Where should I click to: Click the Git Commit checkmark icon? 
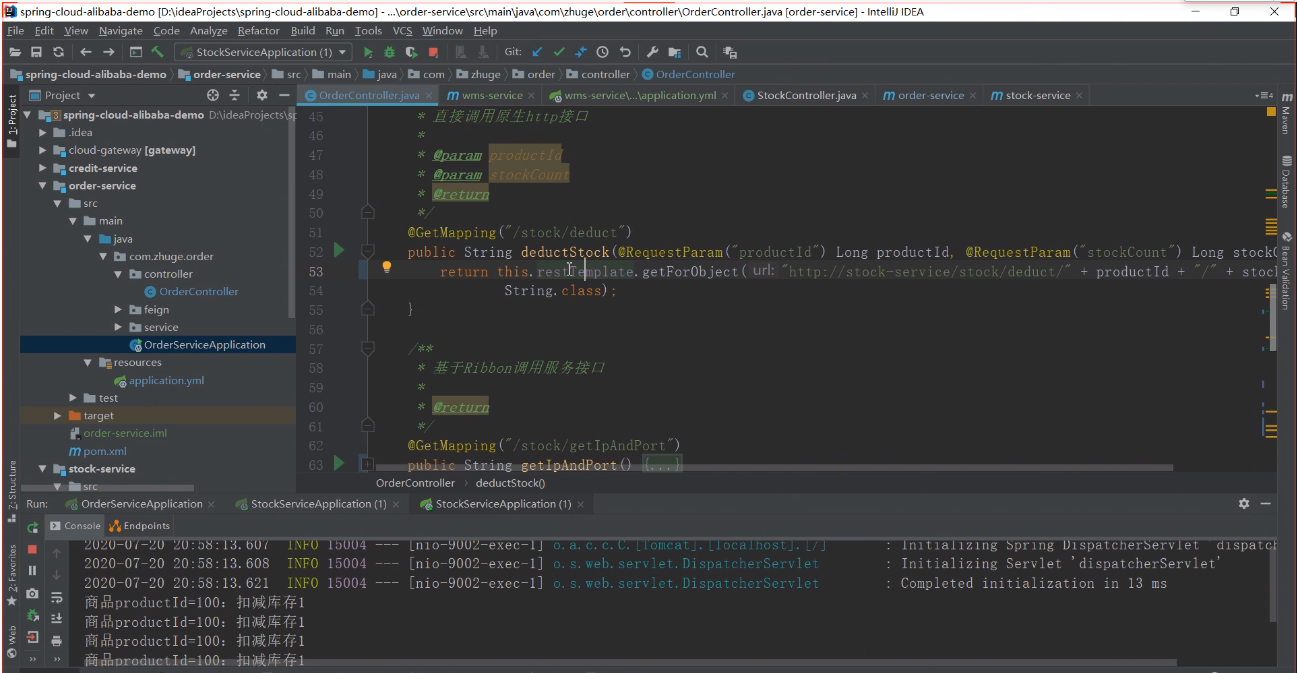point(559,52)
